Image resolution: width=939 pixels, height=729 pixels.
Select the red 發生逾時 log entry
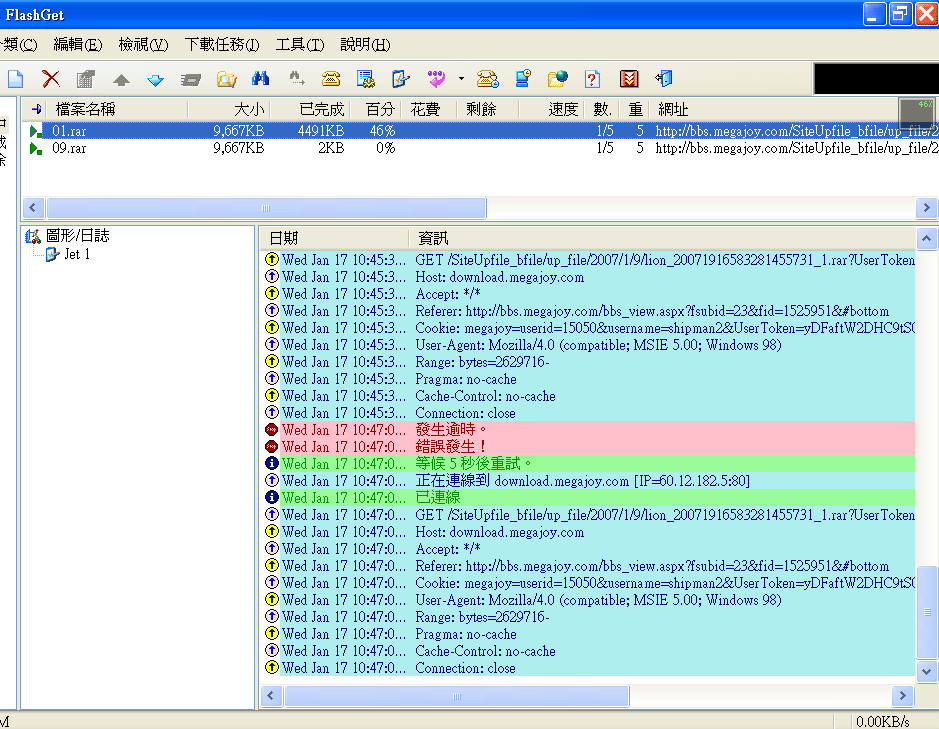pyautogui.click(x=589, y=429)
